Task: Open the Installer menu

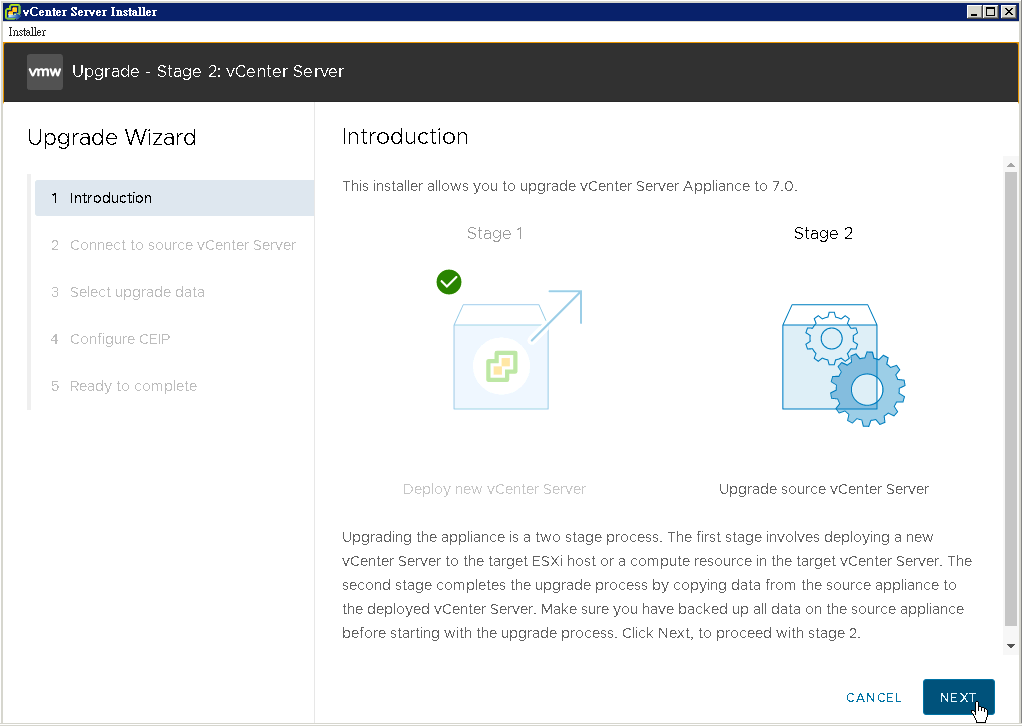Action: 27,31
